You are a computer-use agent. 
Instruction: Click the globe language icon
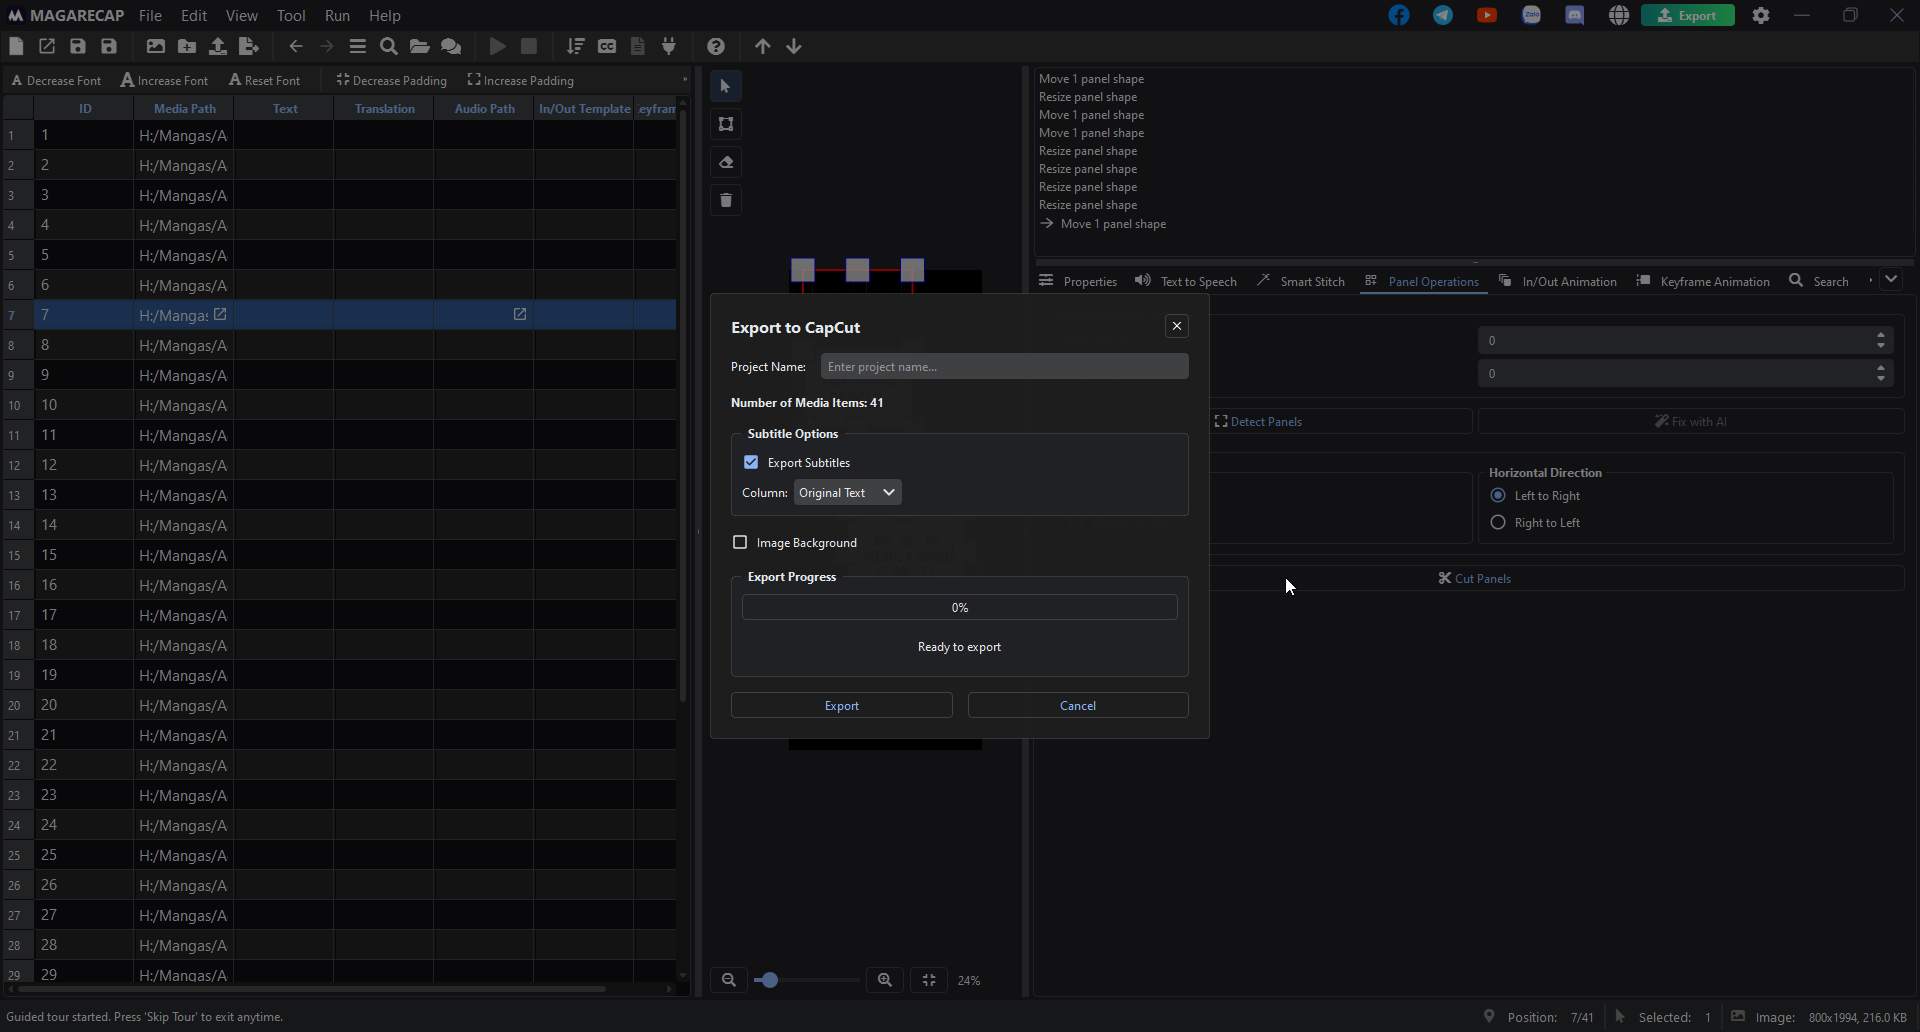[x=1619, y=15]
